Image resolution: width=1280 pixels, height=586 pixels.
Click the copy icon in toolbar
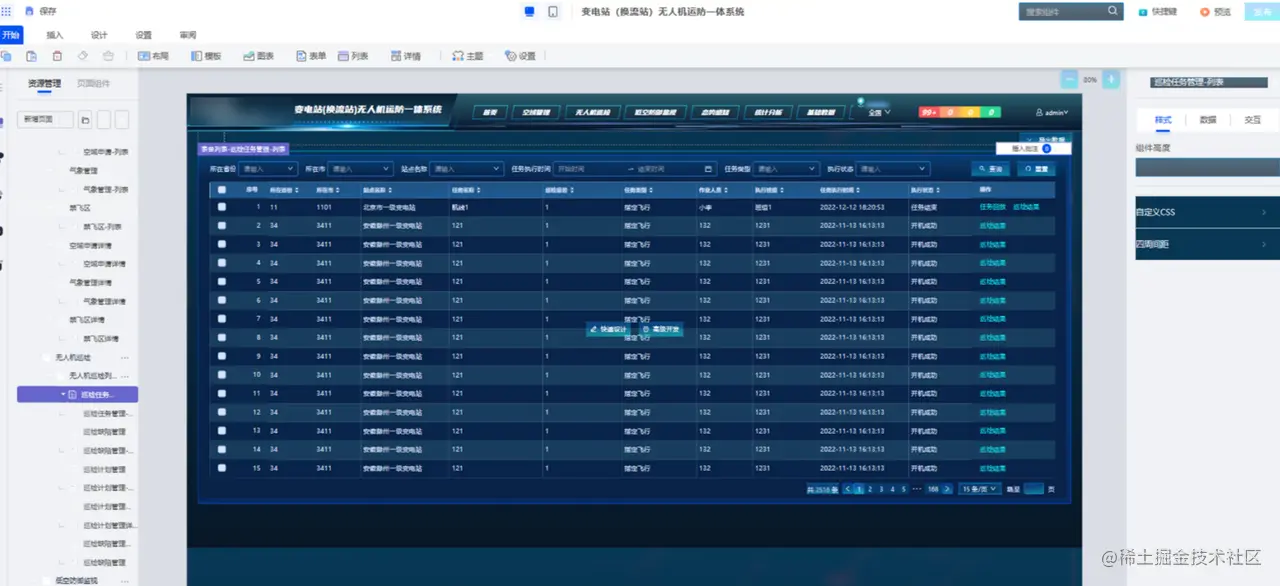click(x=6, y=56)
